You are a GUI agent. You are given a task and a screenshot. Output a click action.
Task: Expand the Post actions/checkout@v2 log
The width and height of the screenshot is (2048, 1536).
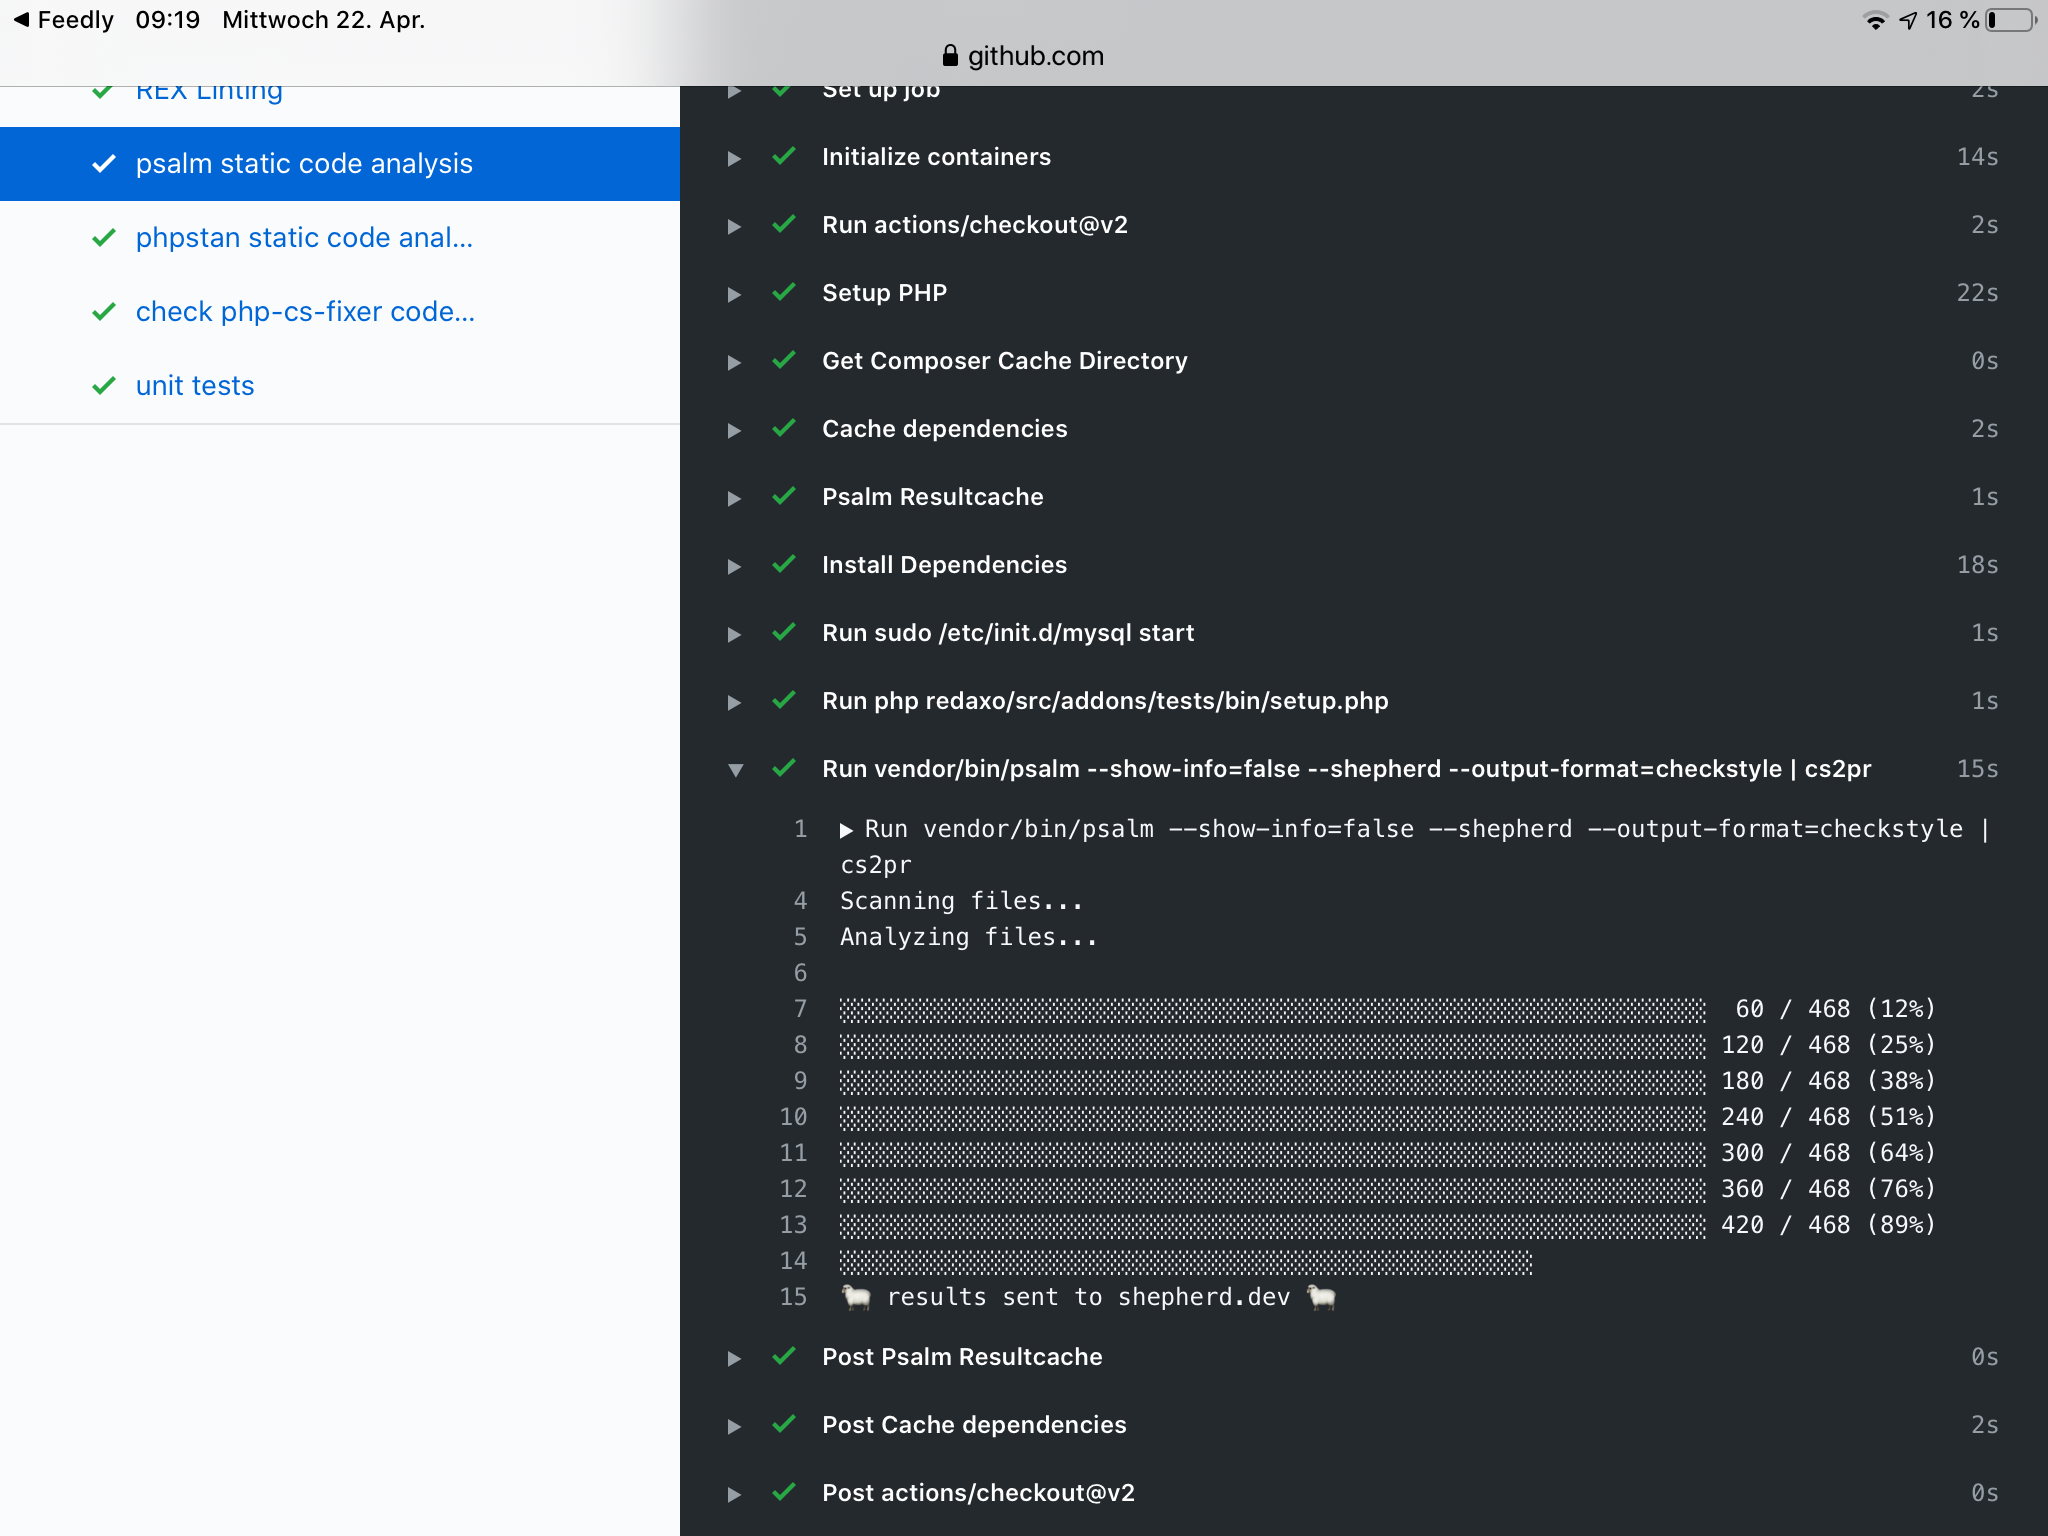click(735, 1493)
